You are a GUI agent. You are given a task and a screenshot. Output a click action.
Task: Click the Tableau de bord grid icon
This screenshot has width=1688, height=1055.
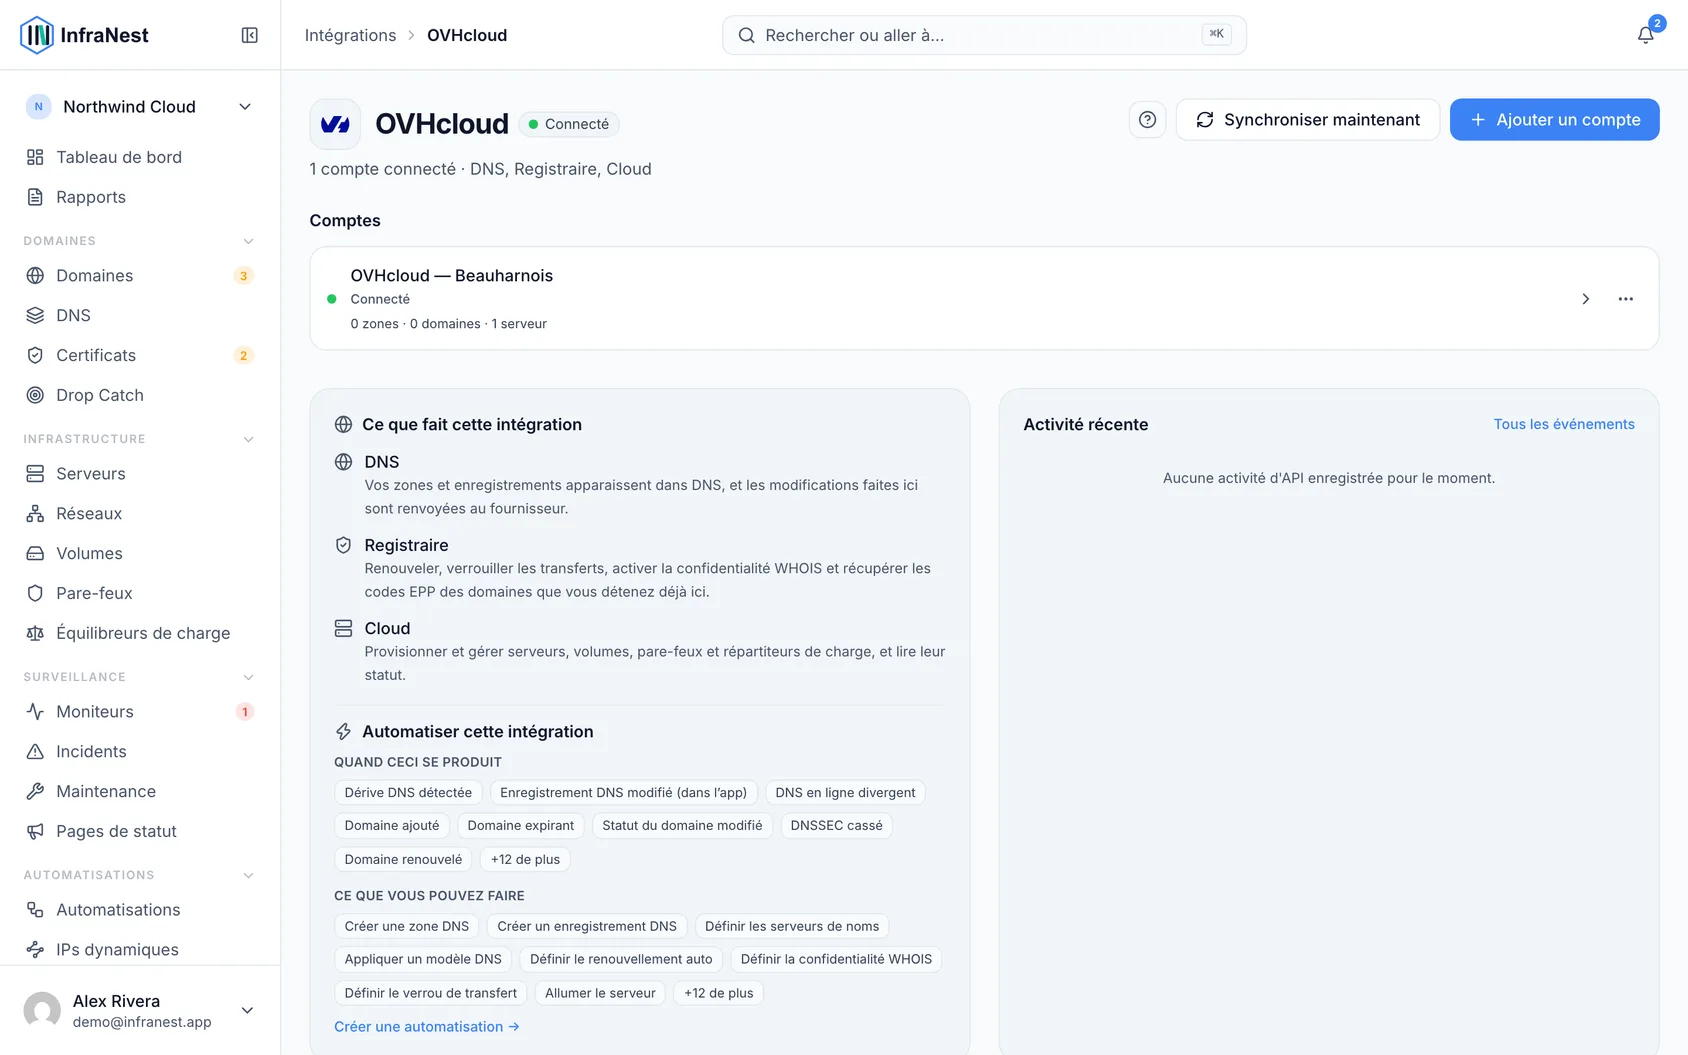(x=35, y=157)
